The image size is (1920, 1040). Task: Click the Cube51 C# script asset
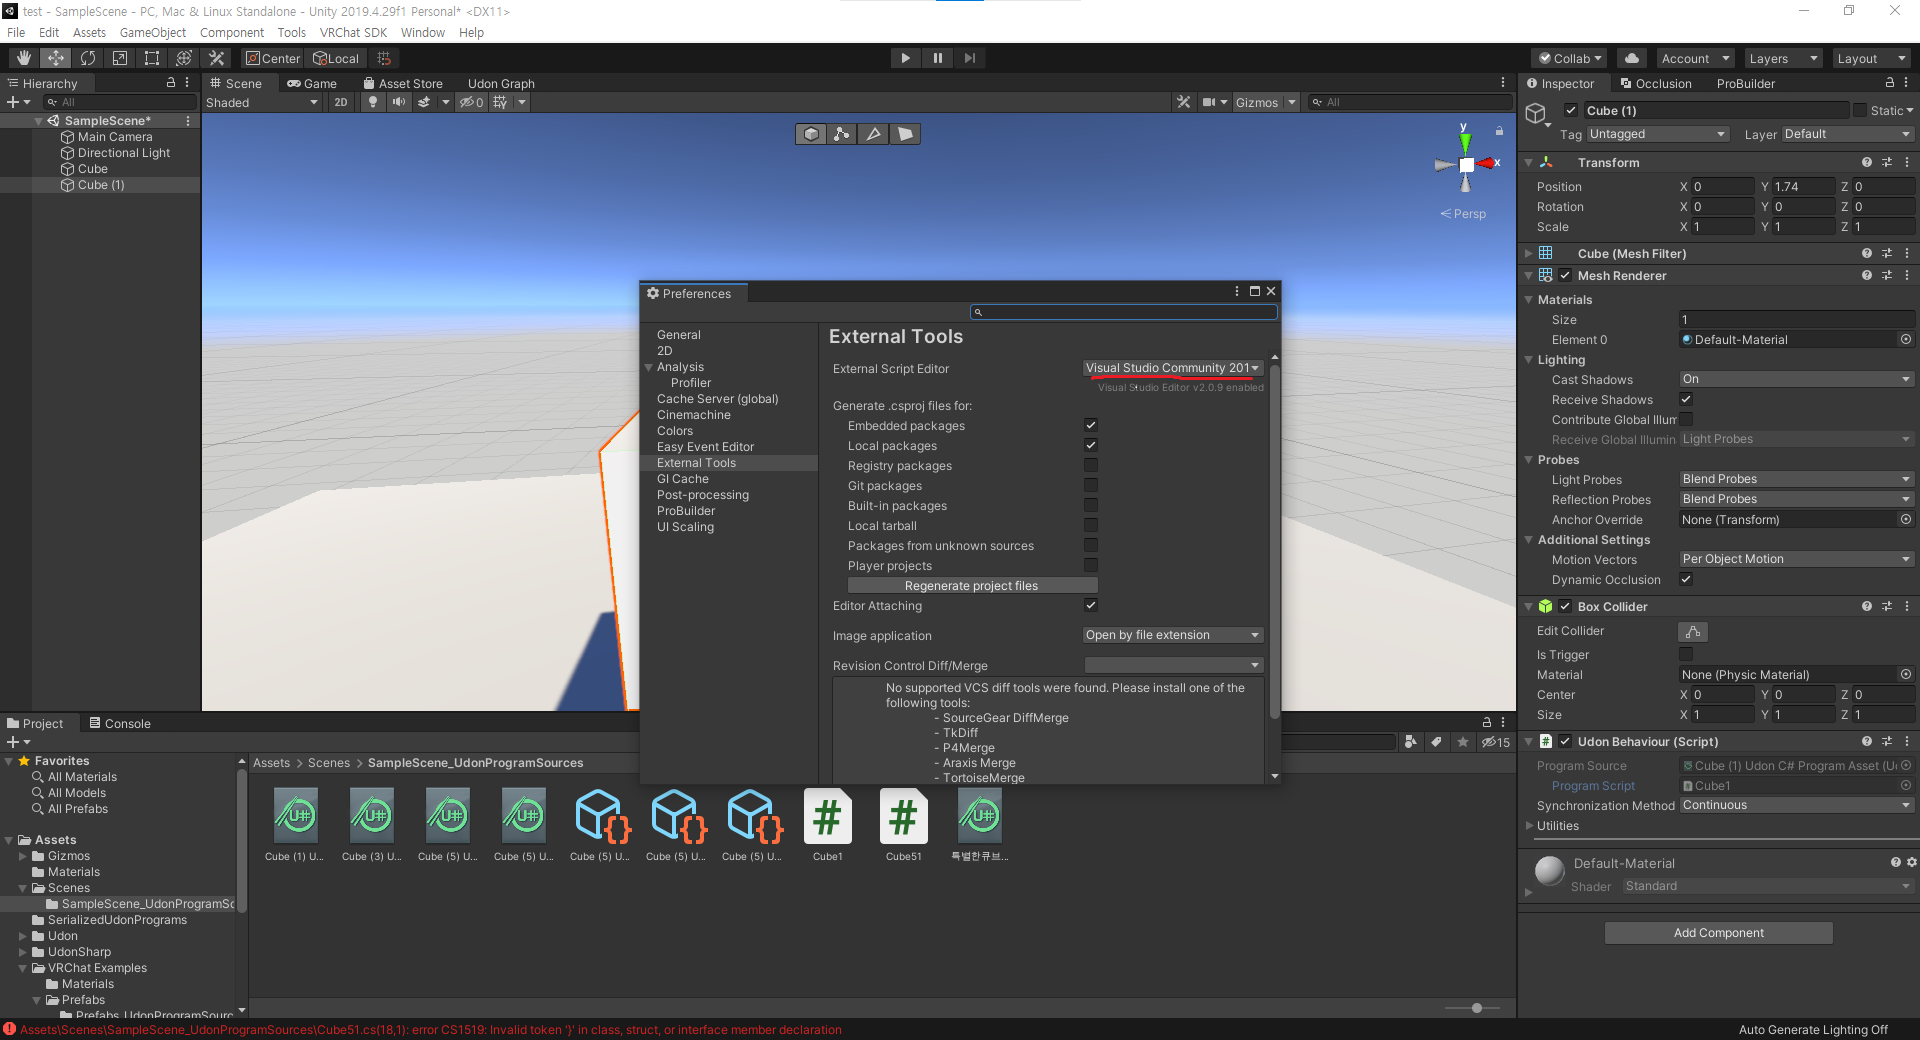coord(903,825)
